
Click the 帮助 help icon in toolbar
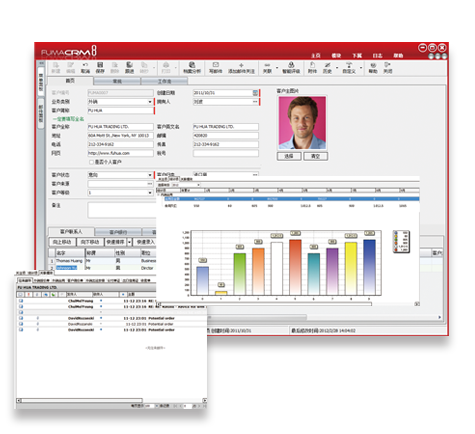coord(373,68)
